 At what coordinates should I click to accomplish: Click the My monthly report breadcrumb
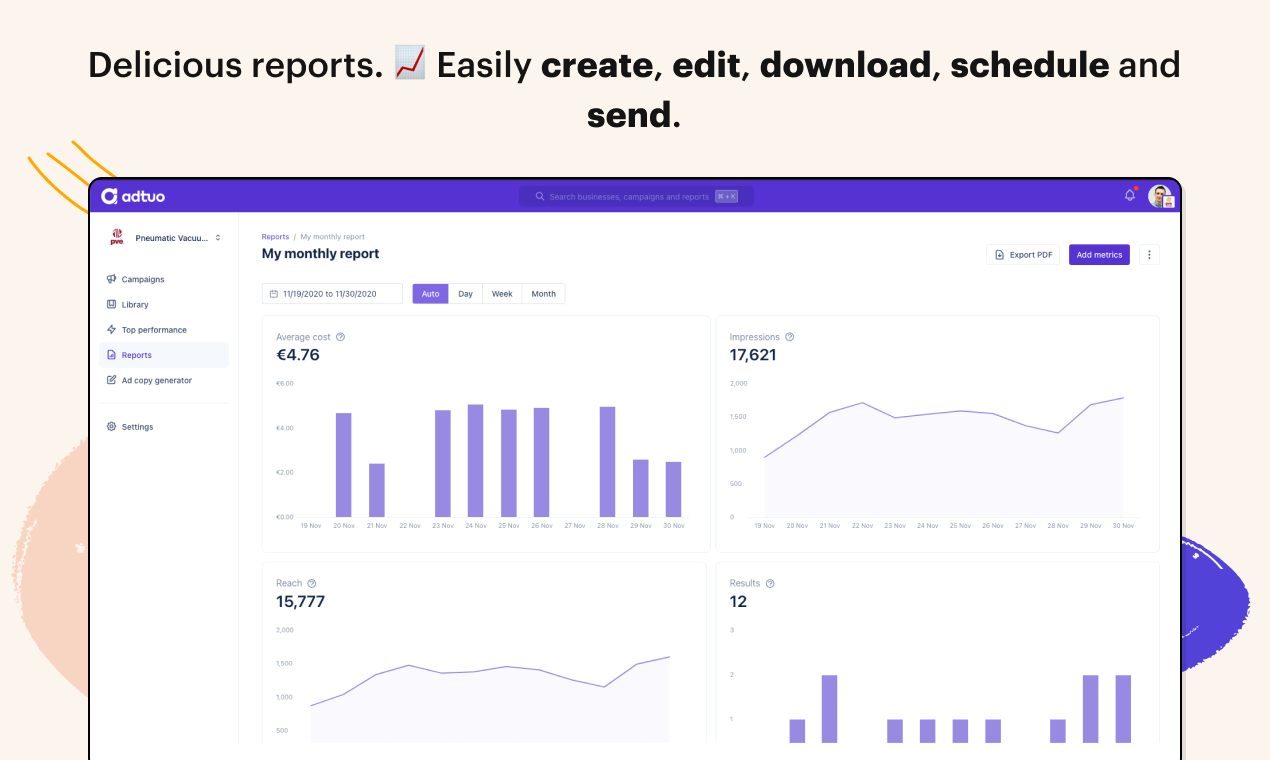click(x=332, y=237)
